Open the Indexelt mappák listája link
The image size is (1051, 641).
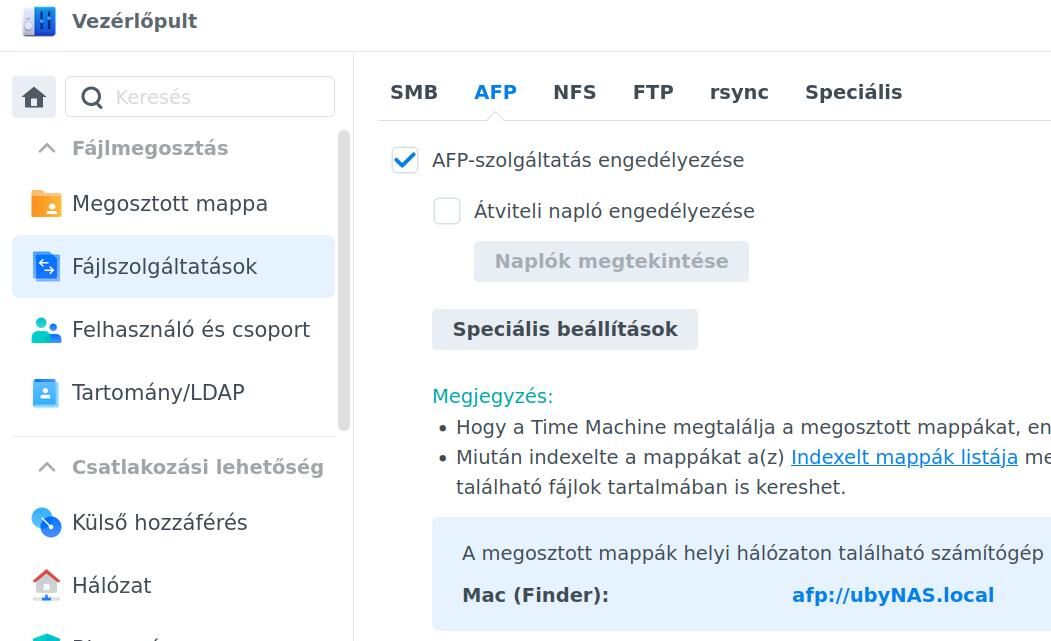[904, 457]
